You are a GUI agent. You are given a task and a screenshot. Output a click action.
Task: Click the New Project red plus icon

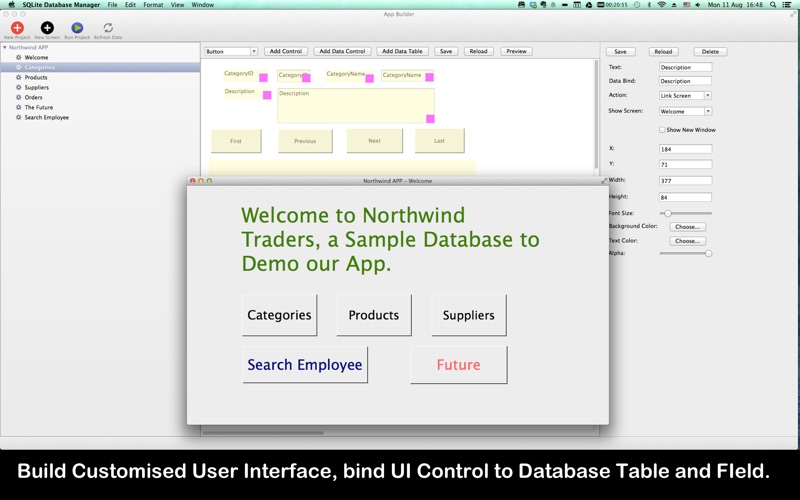17,28
